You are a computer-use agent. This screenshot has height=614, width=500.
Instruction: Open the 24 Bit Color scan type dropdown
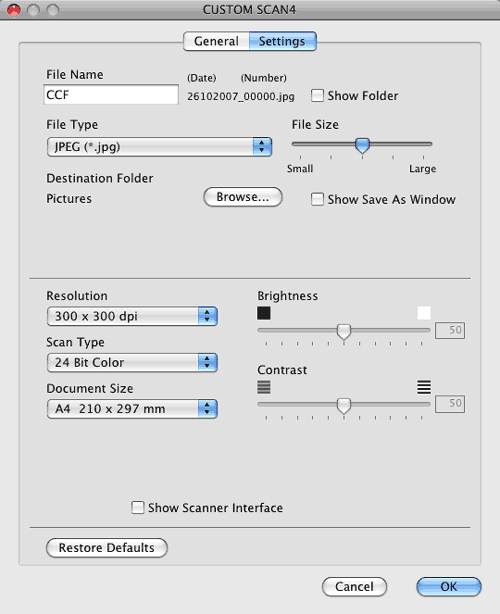tap(132, 362)
